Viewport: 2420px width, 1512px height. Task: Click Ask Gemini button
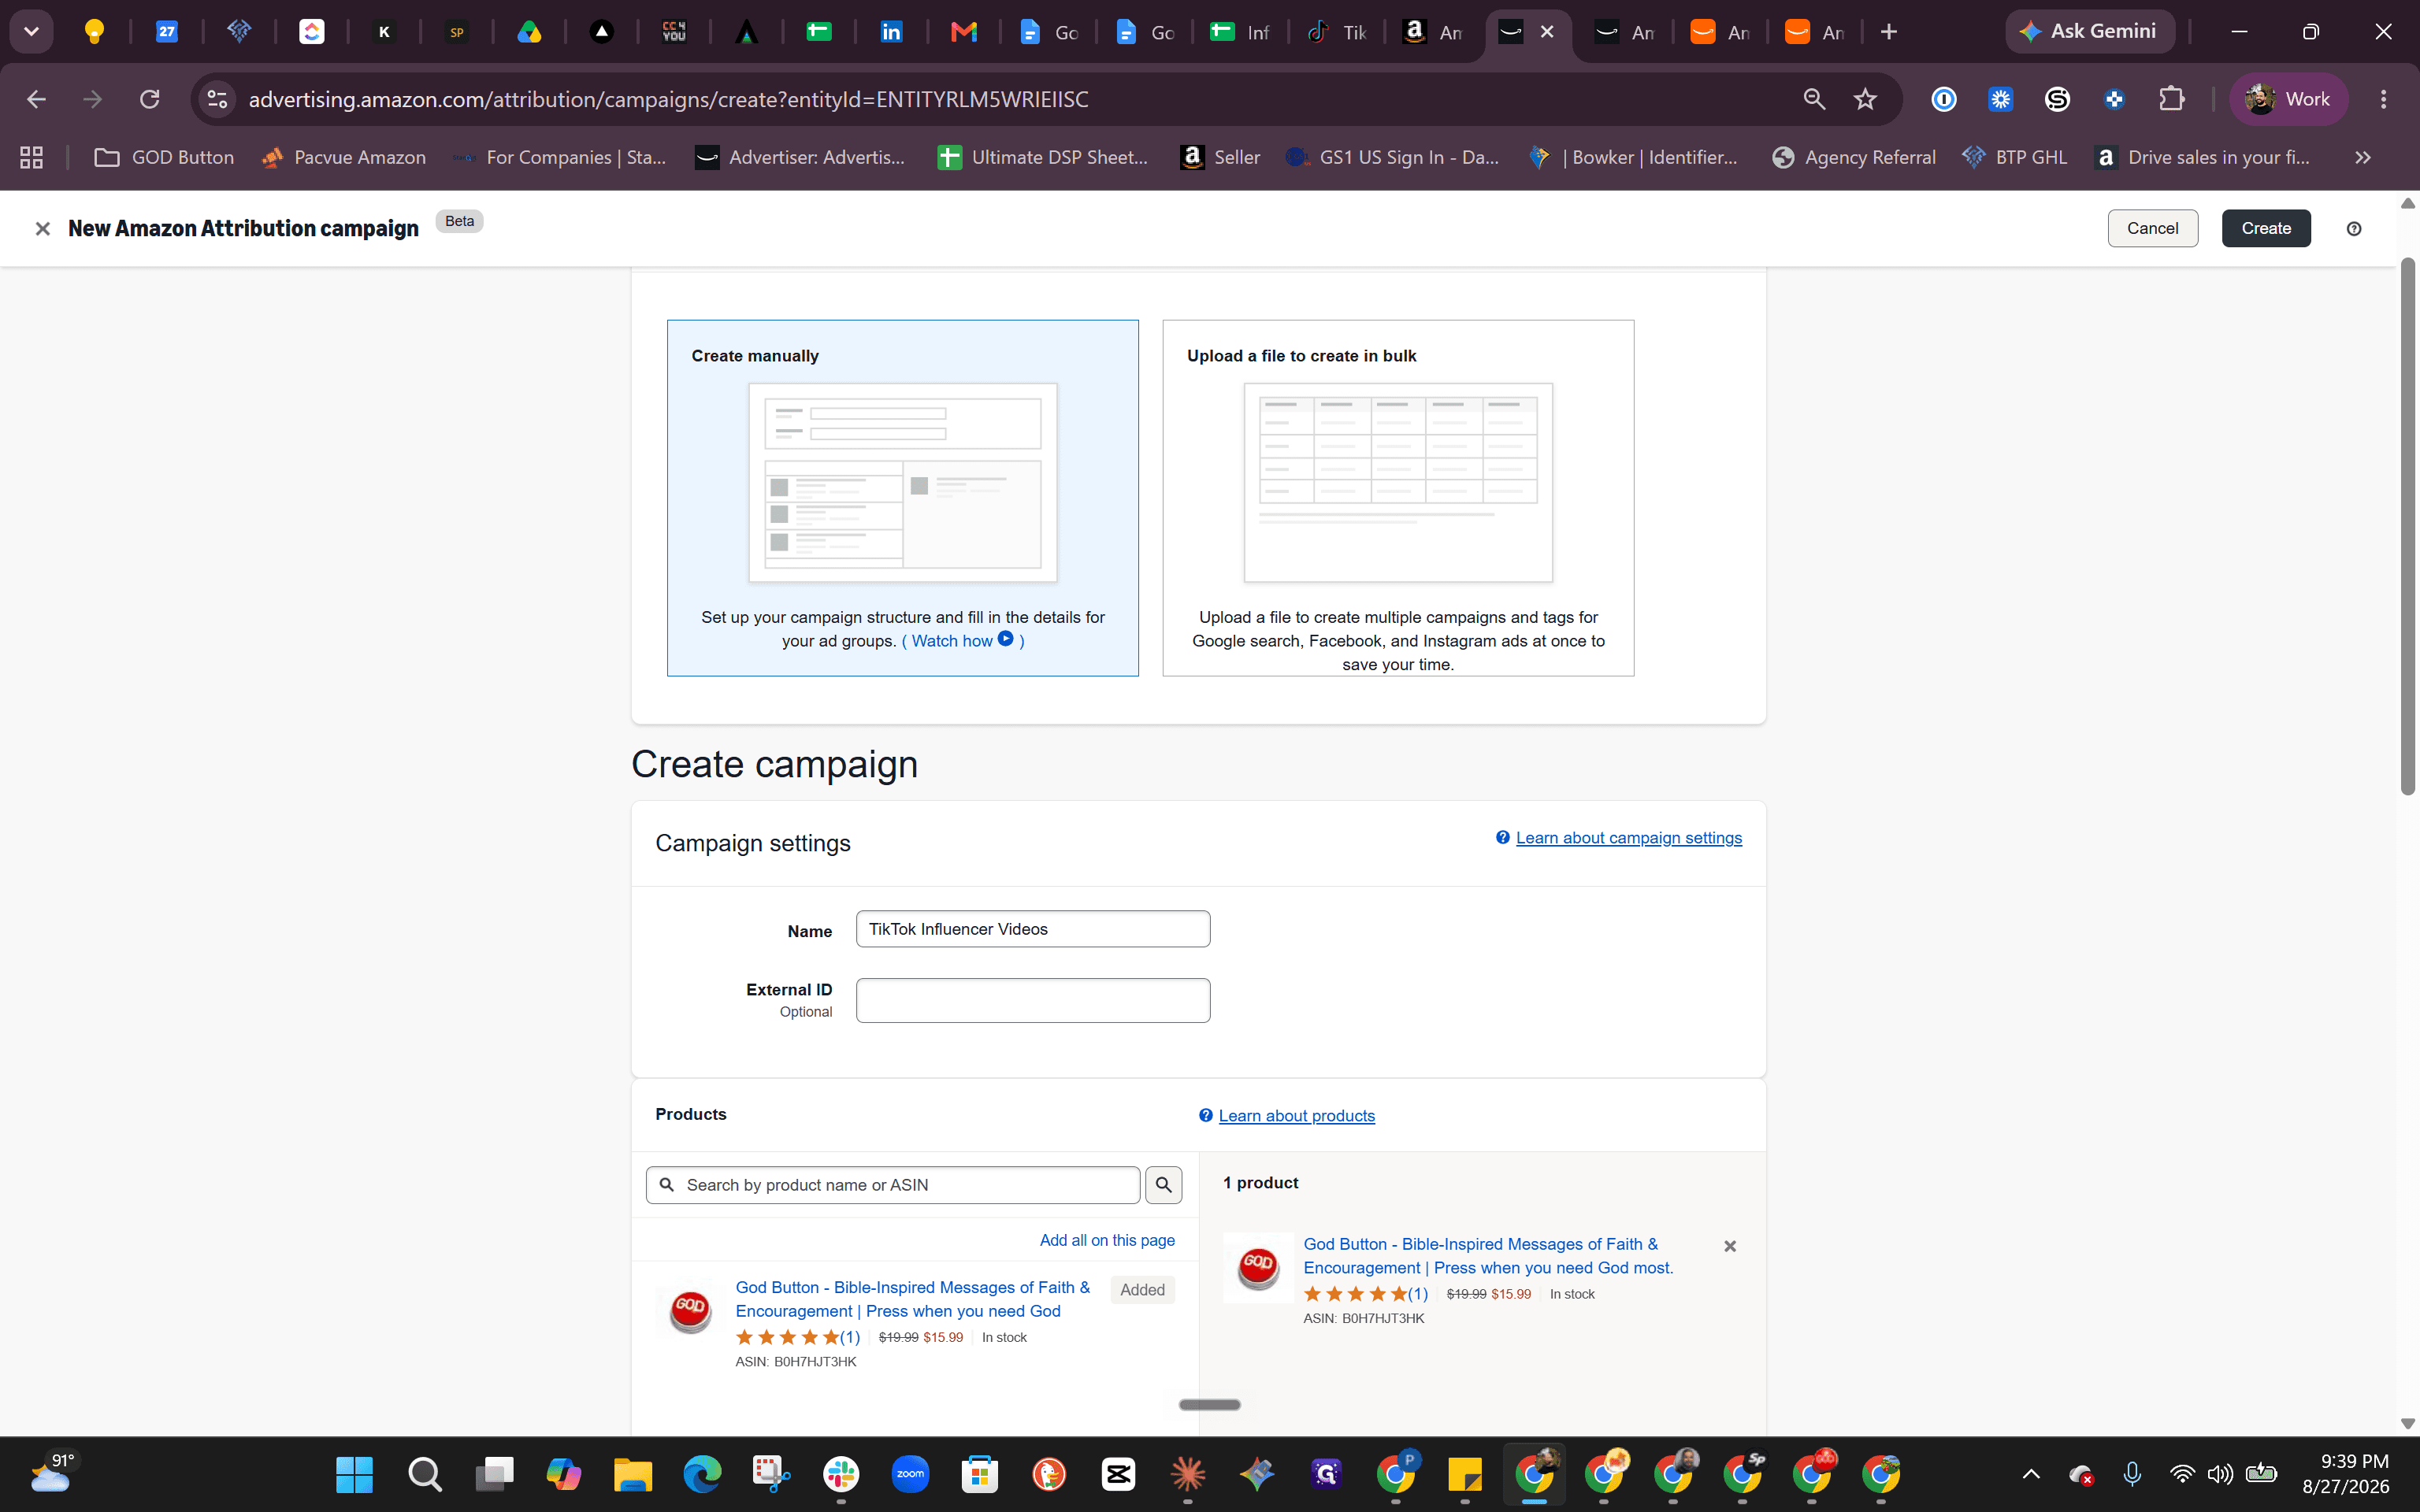pyautogui.click(x=2089, y=32)
